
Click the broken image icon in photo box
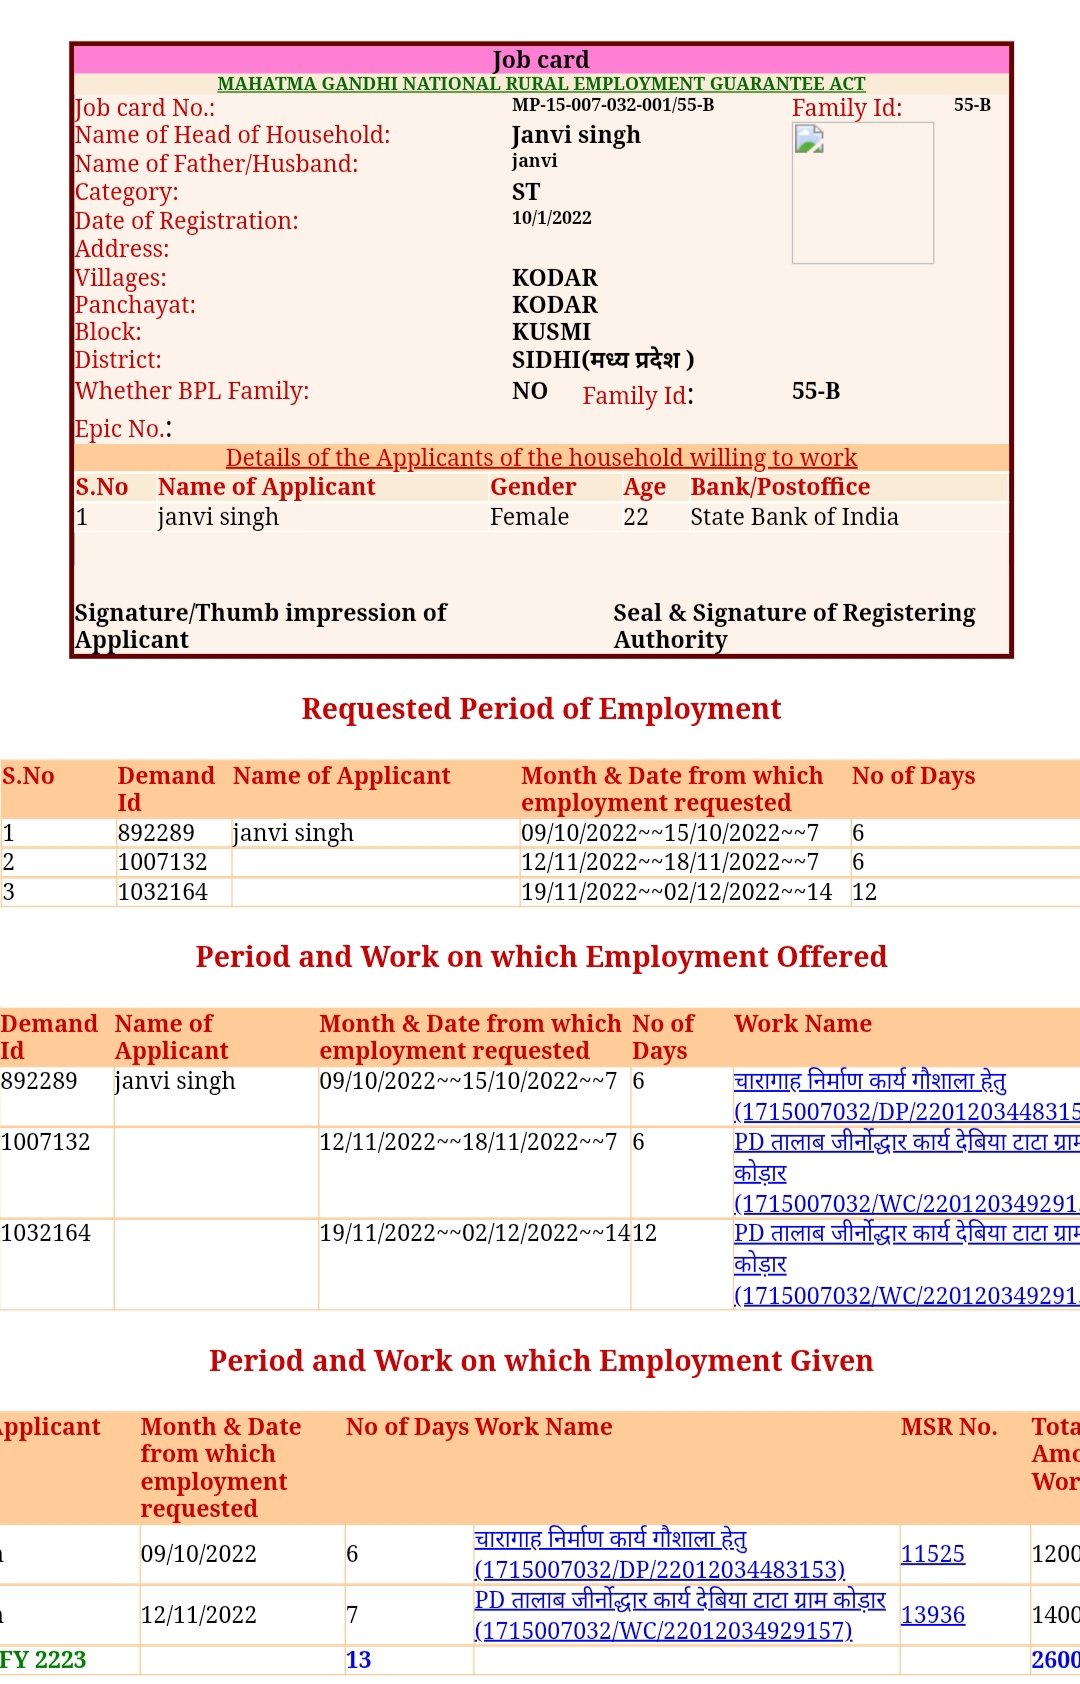808,140
